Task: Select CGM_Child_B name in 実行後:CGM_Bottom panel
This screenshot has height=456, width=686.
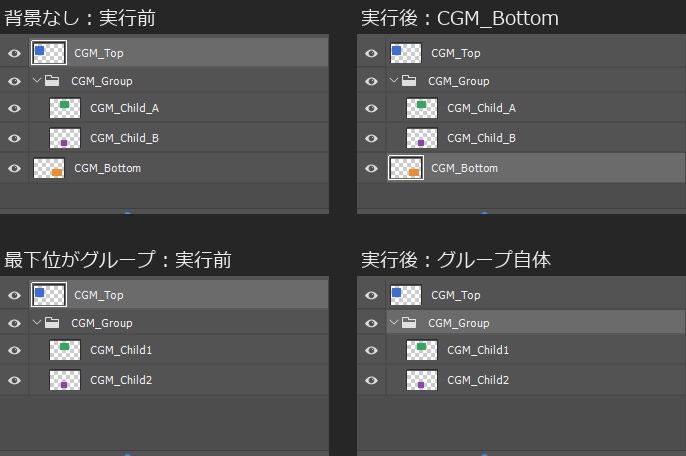Action: tap(482, 138)
